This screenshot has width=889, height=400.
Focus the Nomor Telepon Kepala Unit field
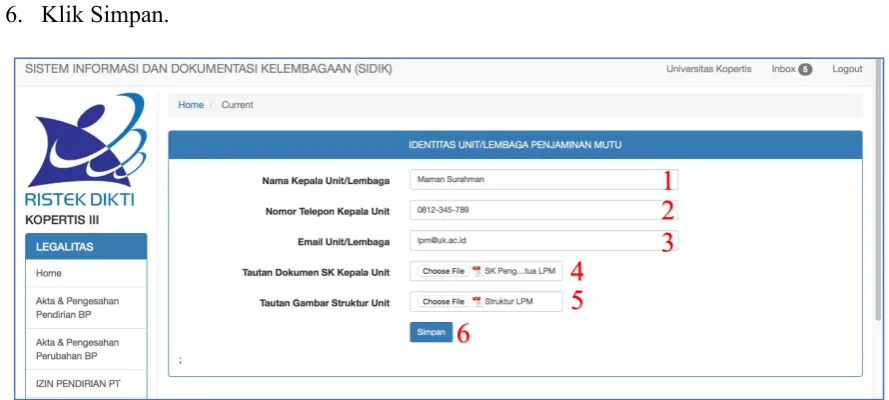(x=544, y=210)
